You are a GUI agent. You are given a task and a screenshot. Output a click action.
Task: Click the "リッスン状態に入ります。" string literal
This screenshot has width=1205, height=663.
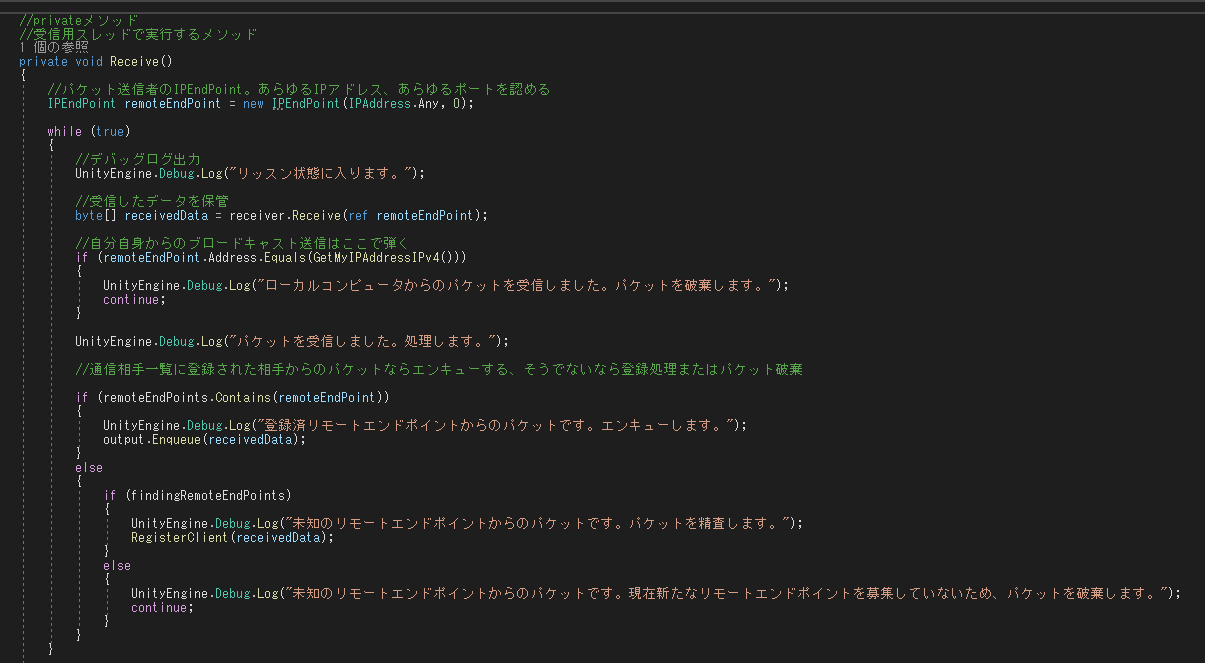(338, 173)
